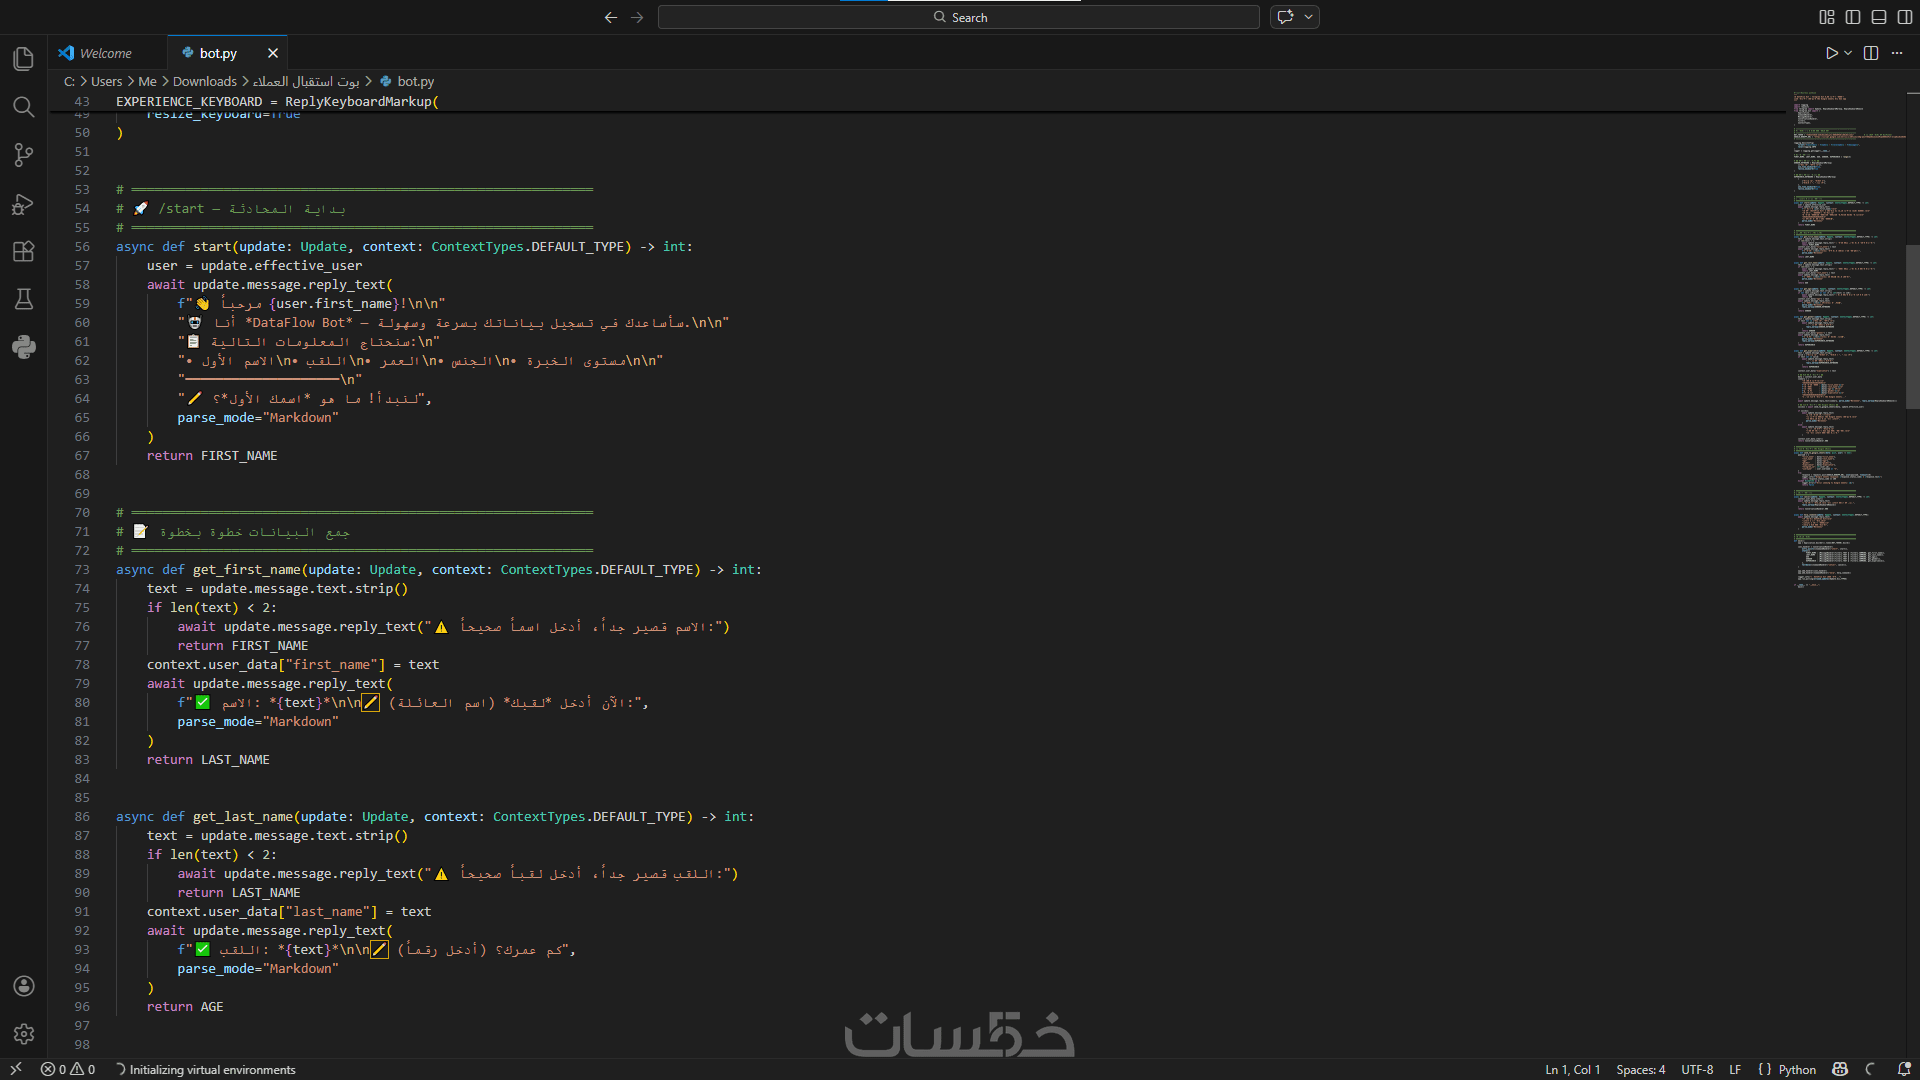Change Python language mode in status bar
Screen dimensions: 1920x1080
click(1797, 1069)
